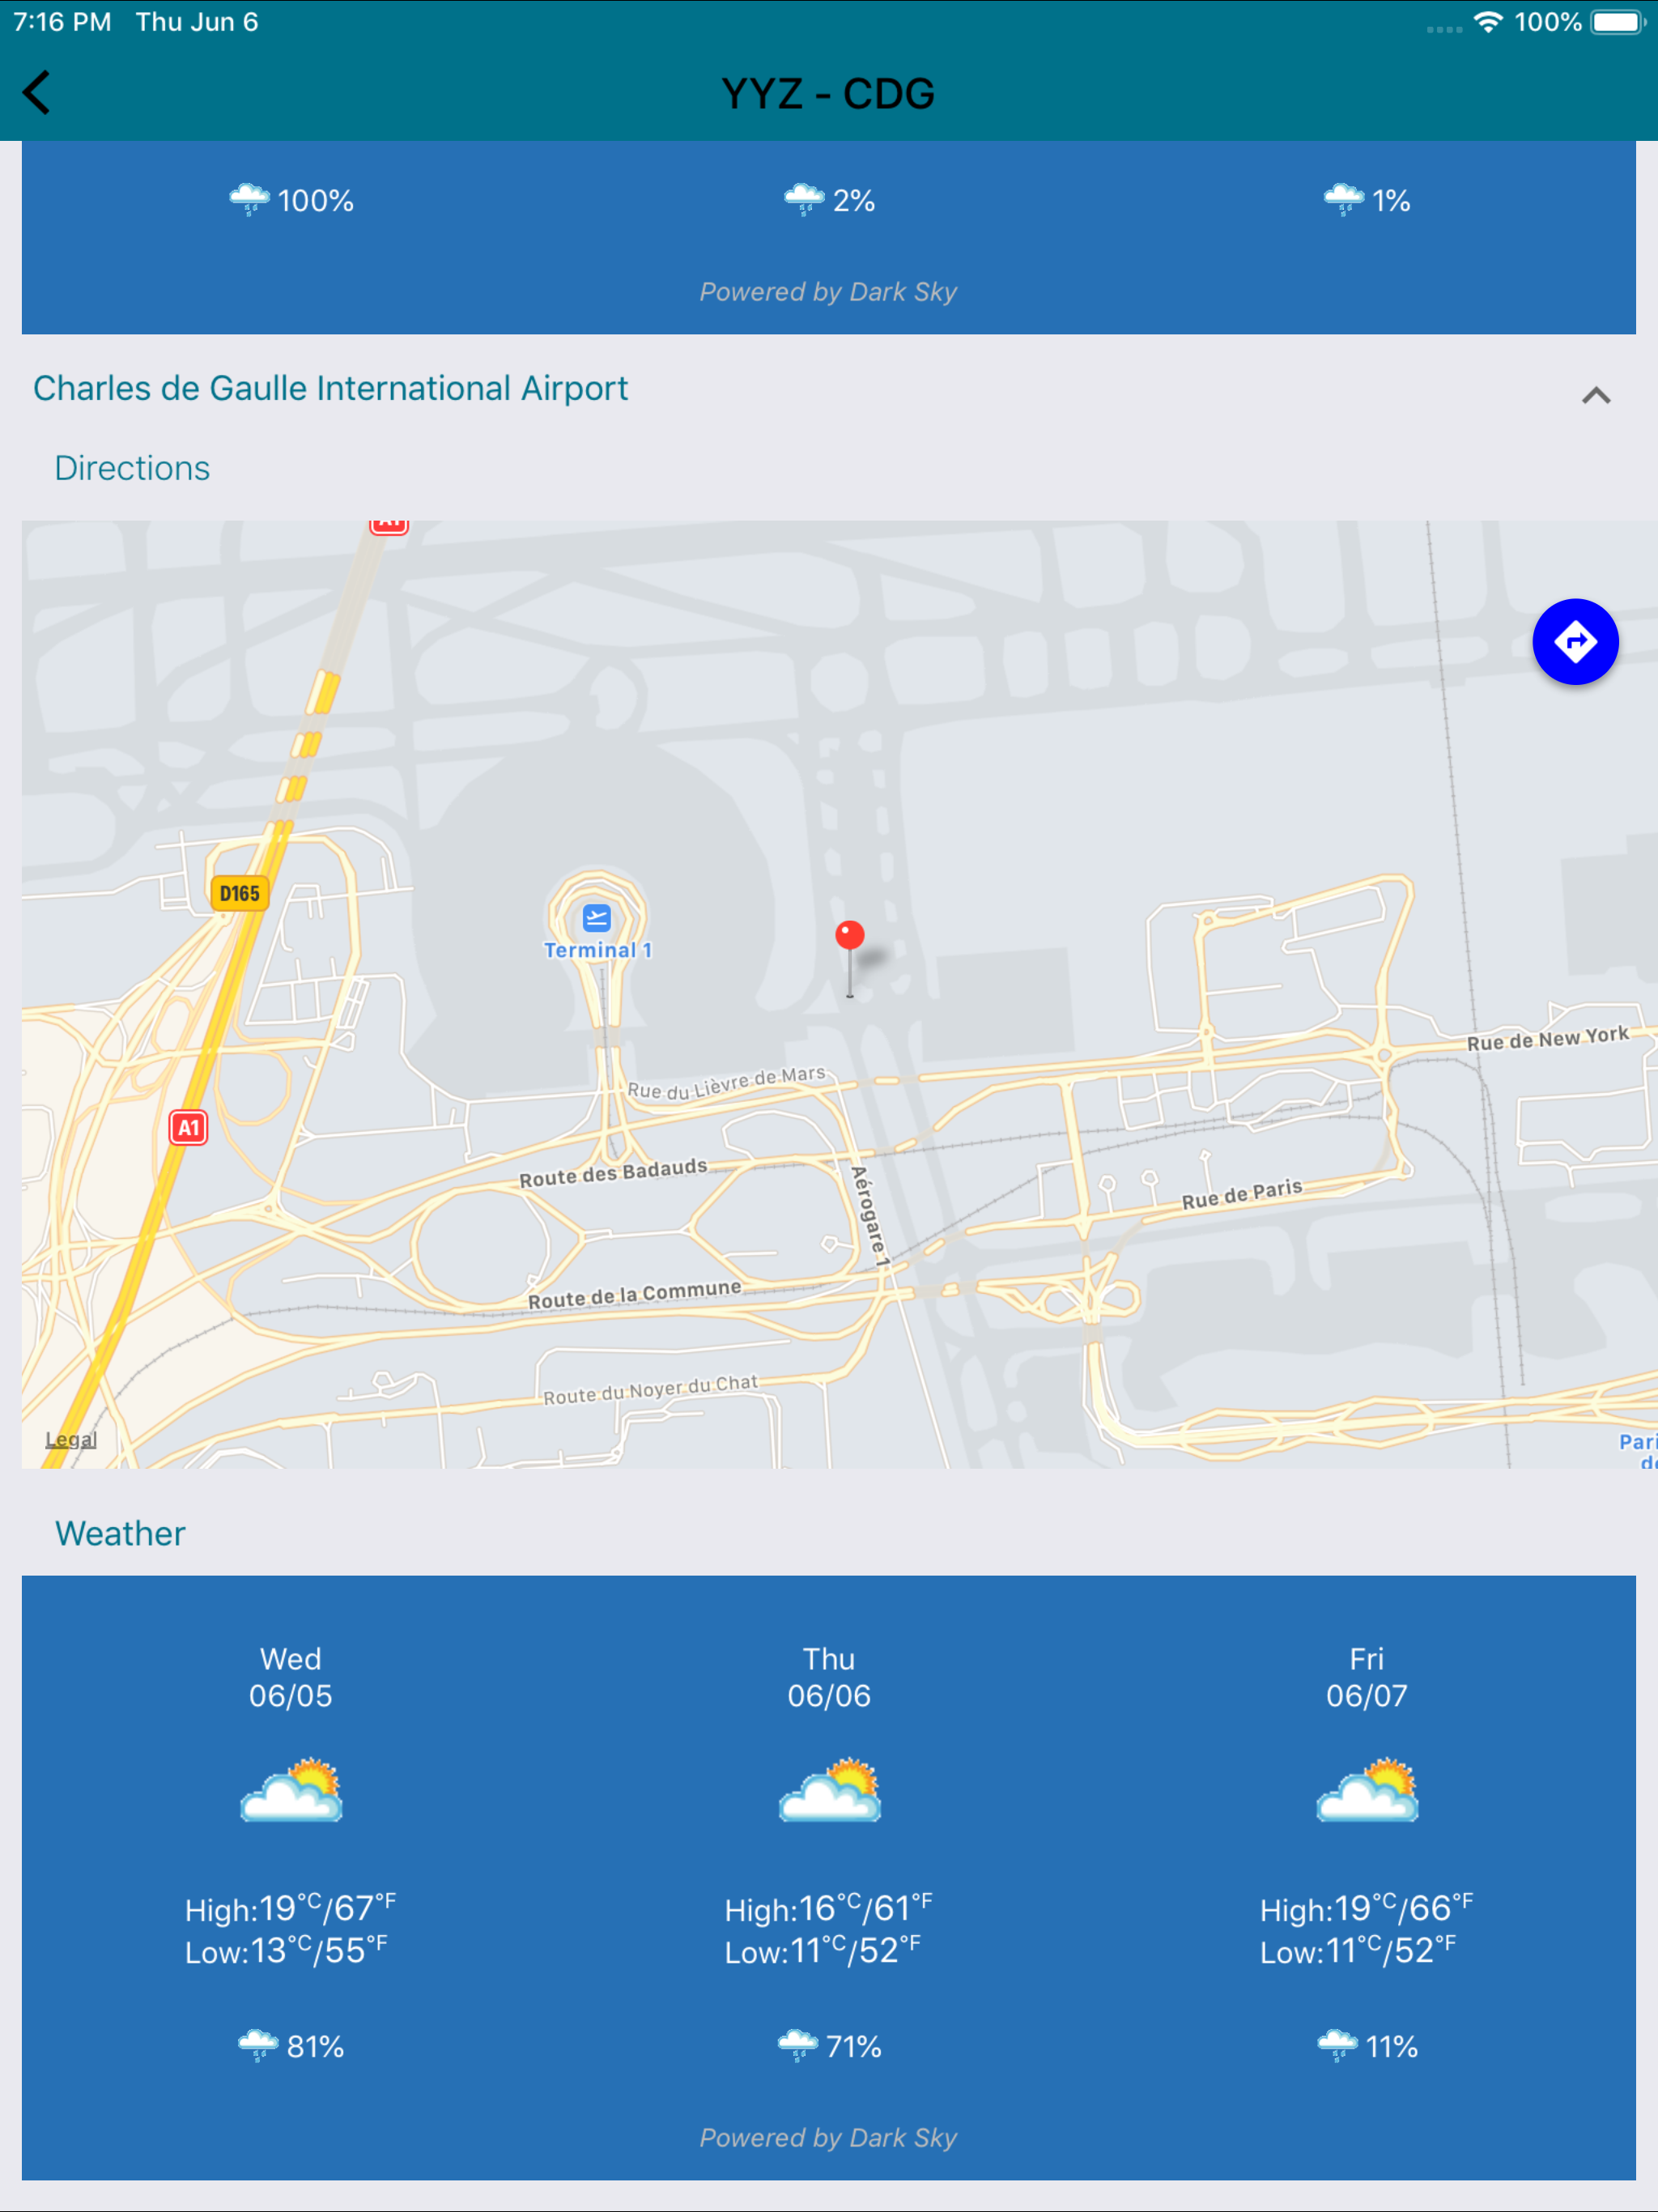
Task: Tap the Route de la Commune label
Action: [x=635, y=1294]
